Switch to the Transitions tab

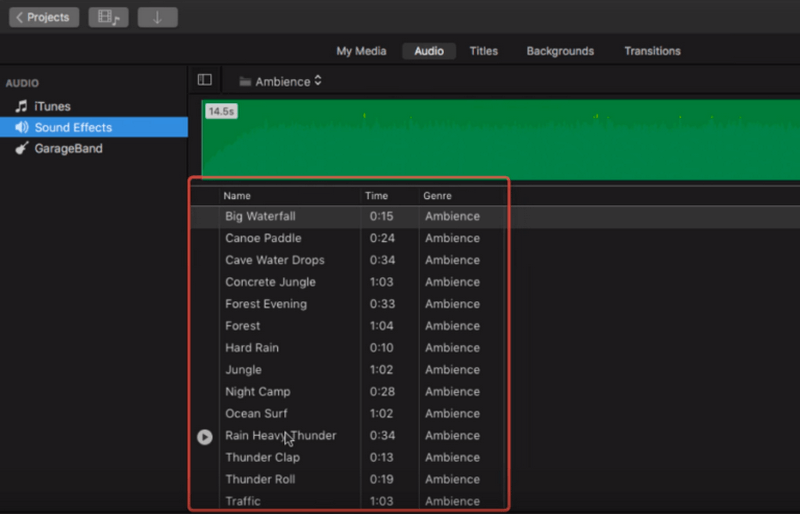(x=653, y=51)
